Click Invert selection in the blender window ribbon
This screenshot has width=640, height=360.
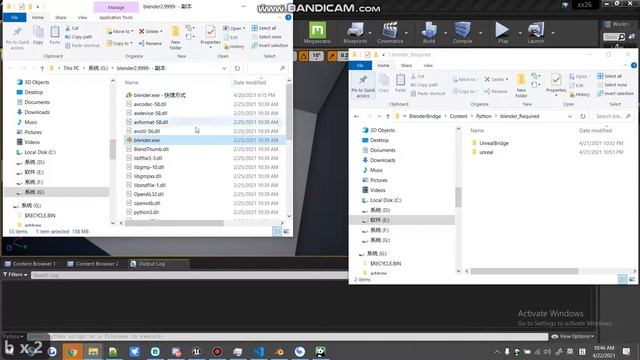tap(270, 45)
